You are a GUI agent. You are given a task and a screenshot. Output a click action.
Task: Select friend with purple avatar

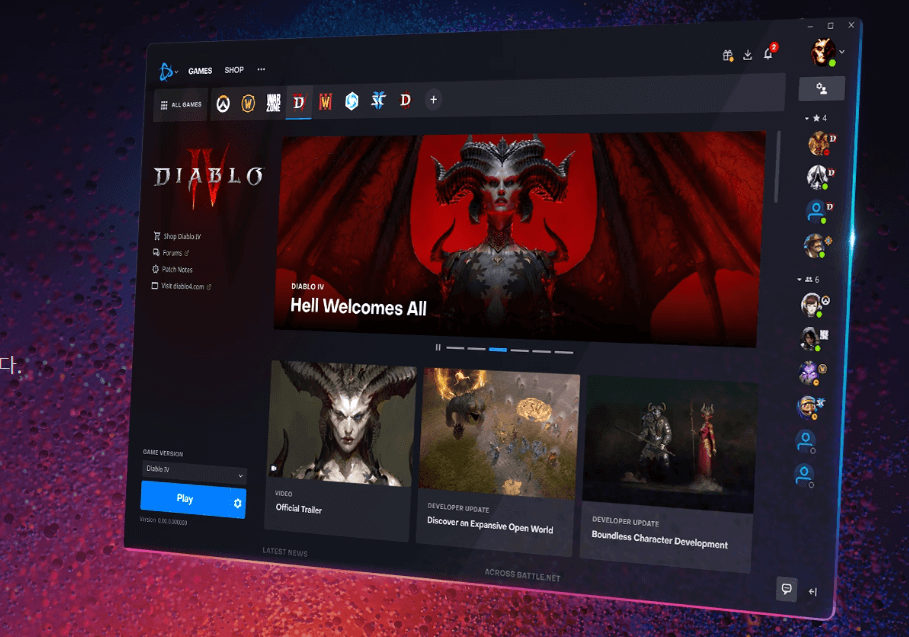pyautogui.click(x=810, y=373)
